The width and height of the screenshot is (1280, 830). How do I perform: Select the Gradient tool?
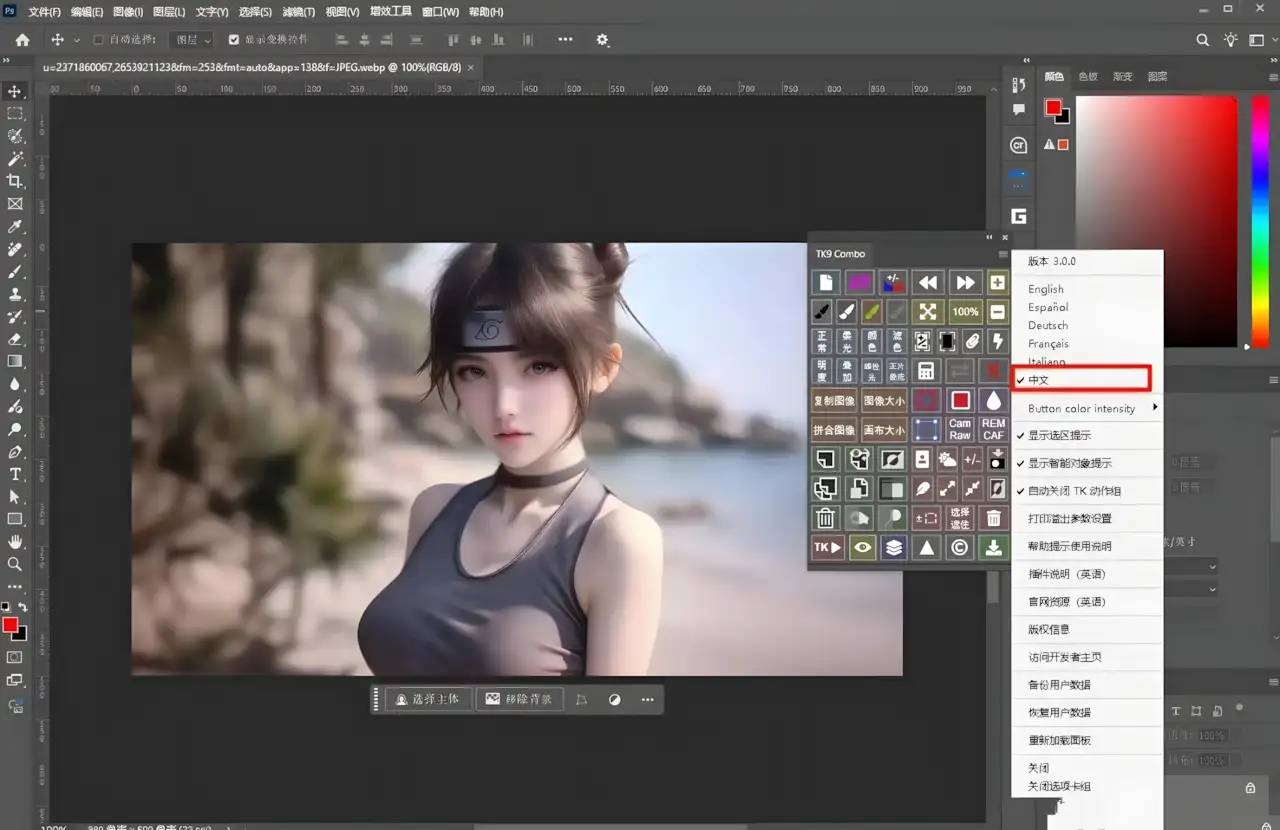tap(15, 361)
